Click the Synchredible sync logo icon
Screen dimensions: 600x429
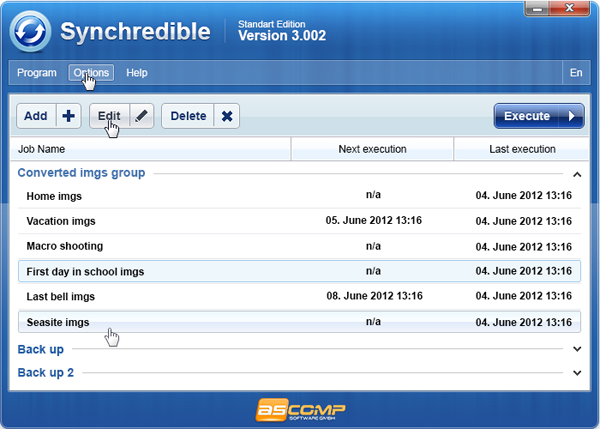click(x=35, y=31)
